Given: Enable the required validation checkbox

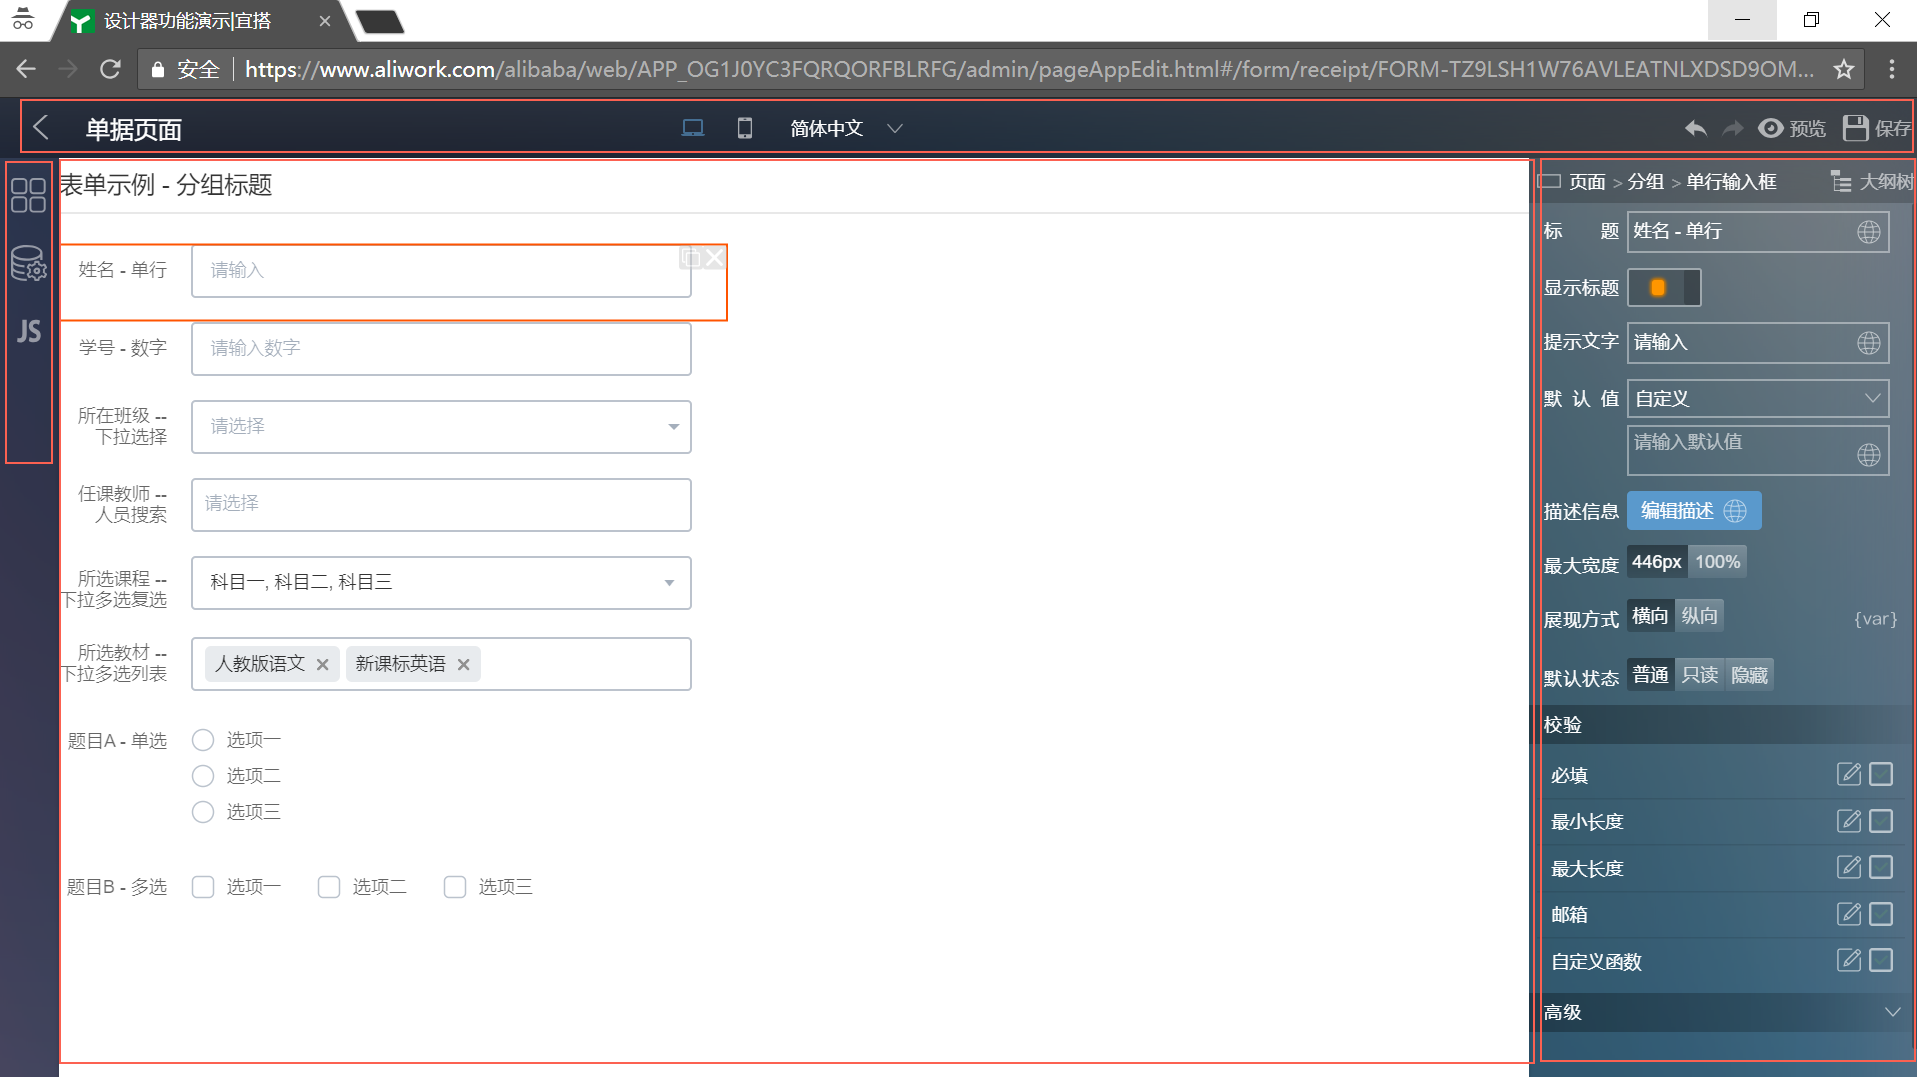Looking at the screenshot, I should (x=1881, y=774).
